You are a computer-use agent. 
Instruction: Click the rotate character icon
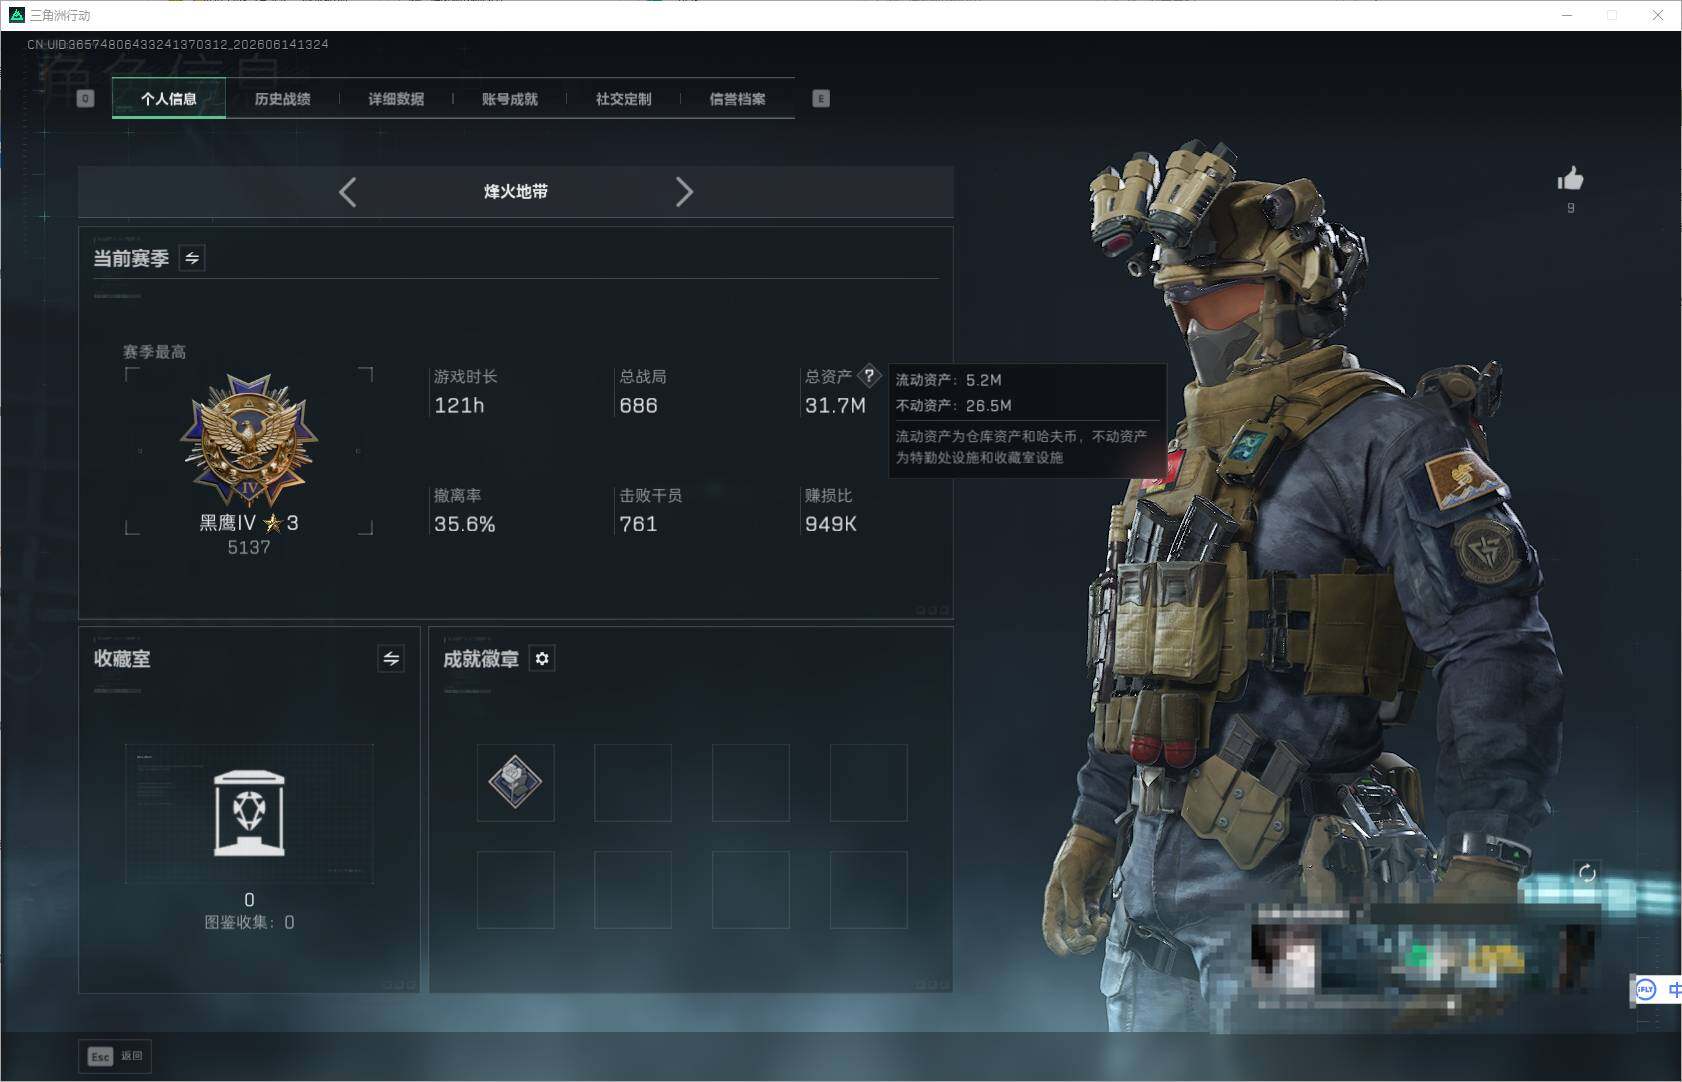(x=1587, y=873)
